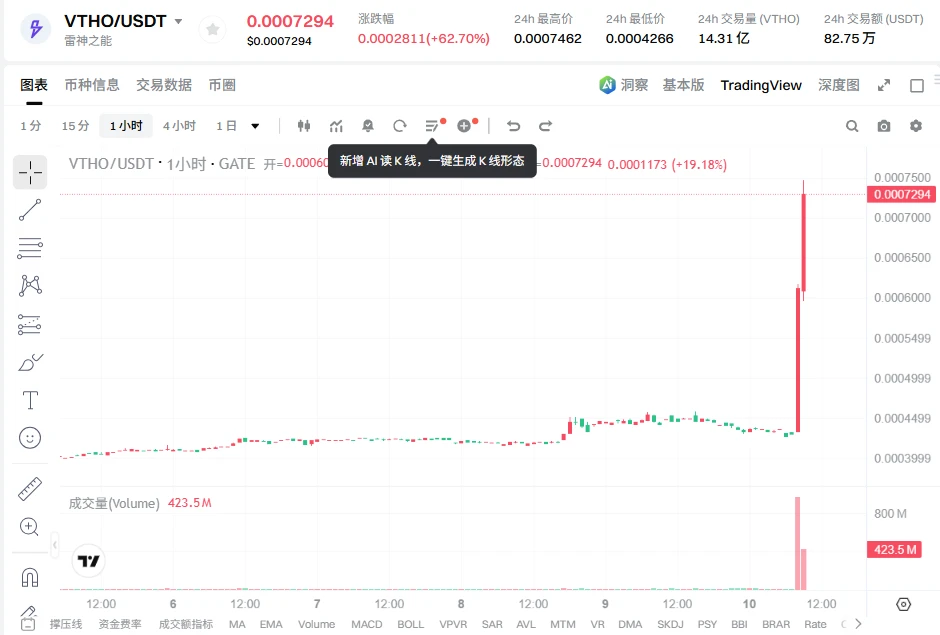The height and width of the screenshot is (635, 940).
Task: Toggle the Volume indicator
Action: (317, 624)
